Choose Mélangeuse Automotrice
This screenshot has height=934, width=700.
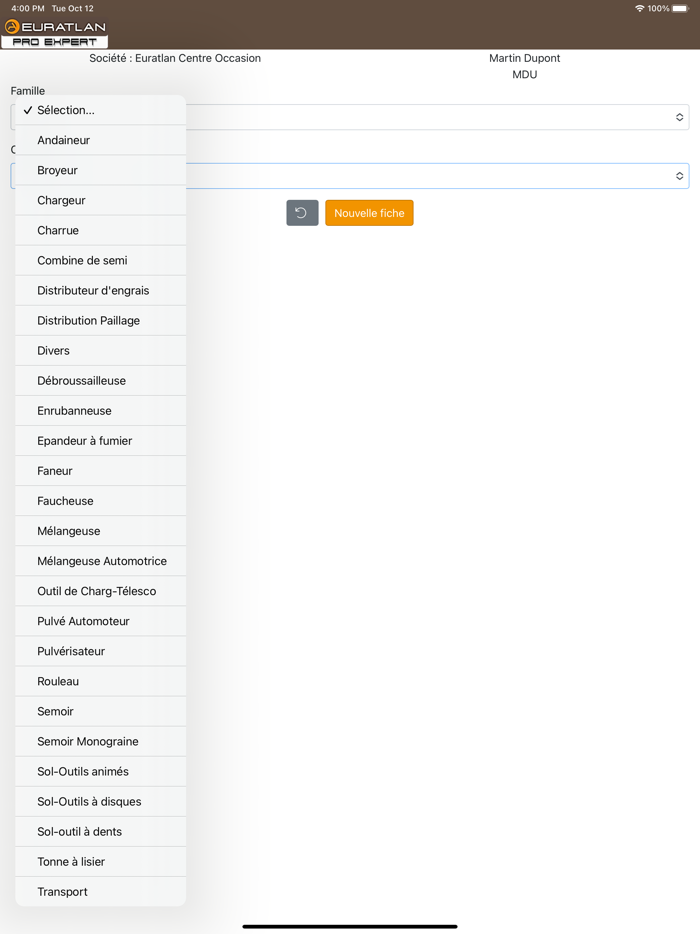(100, 561)
